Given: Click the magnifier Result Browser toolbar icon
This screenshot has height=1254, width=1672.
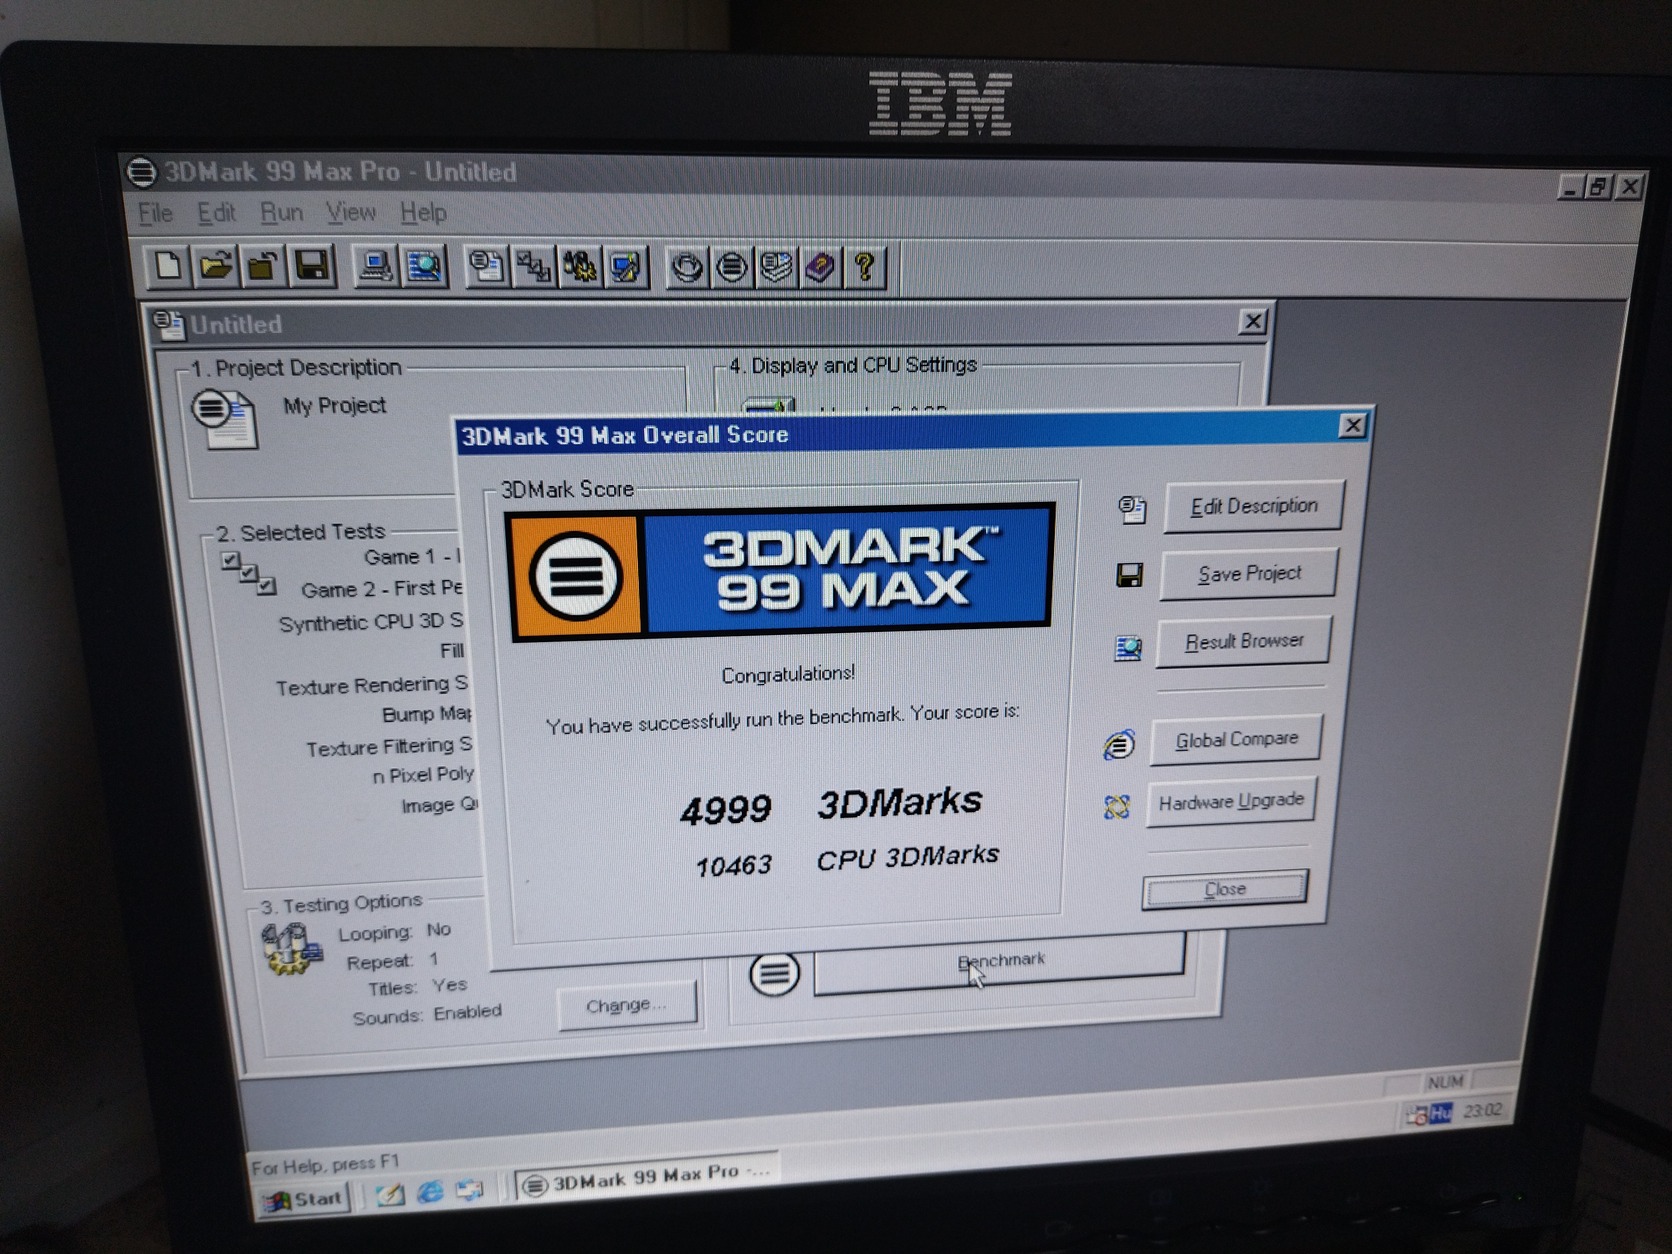Looking at the screenshot, I should tap(424, 266).
